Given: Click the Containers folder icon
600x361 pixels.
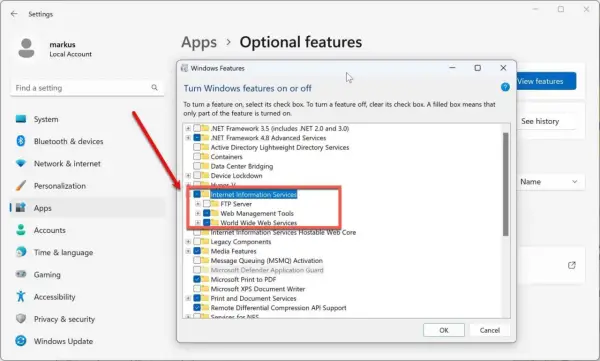Looking at the screenshot, I should [x=205, y=157].
